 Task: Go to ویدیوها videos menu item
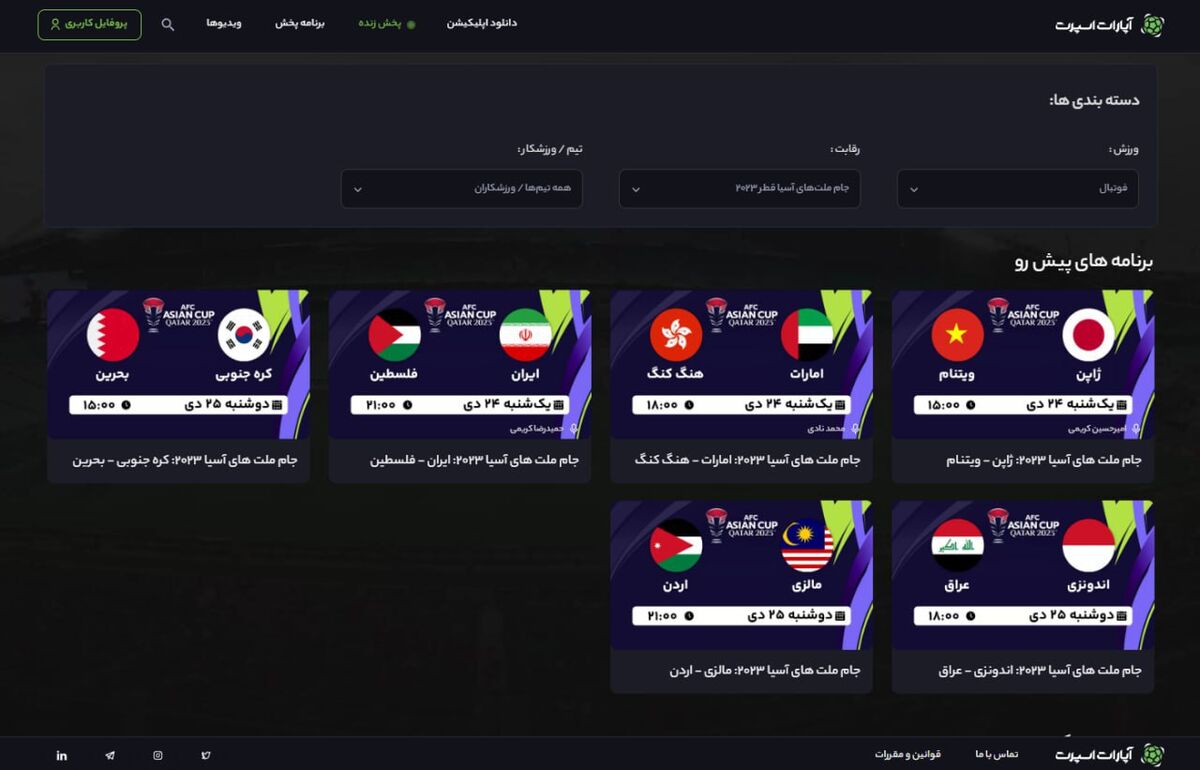(224, 23)
